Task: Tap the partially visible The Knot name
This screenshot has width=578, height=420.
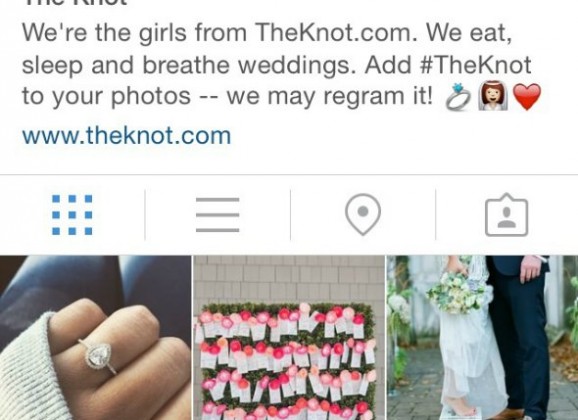Action: tap(75, 3)
